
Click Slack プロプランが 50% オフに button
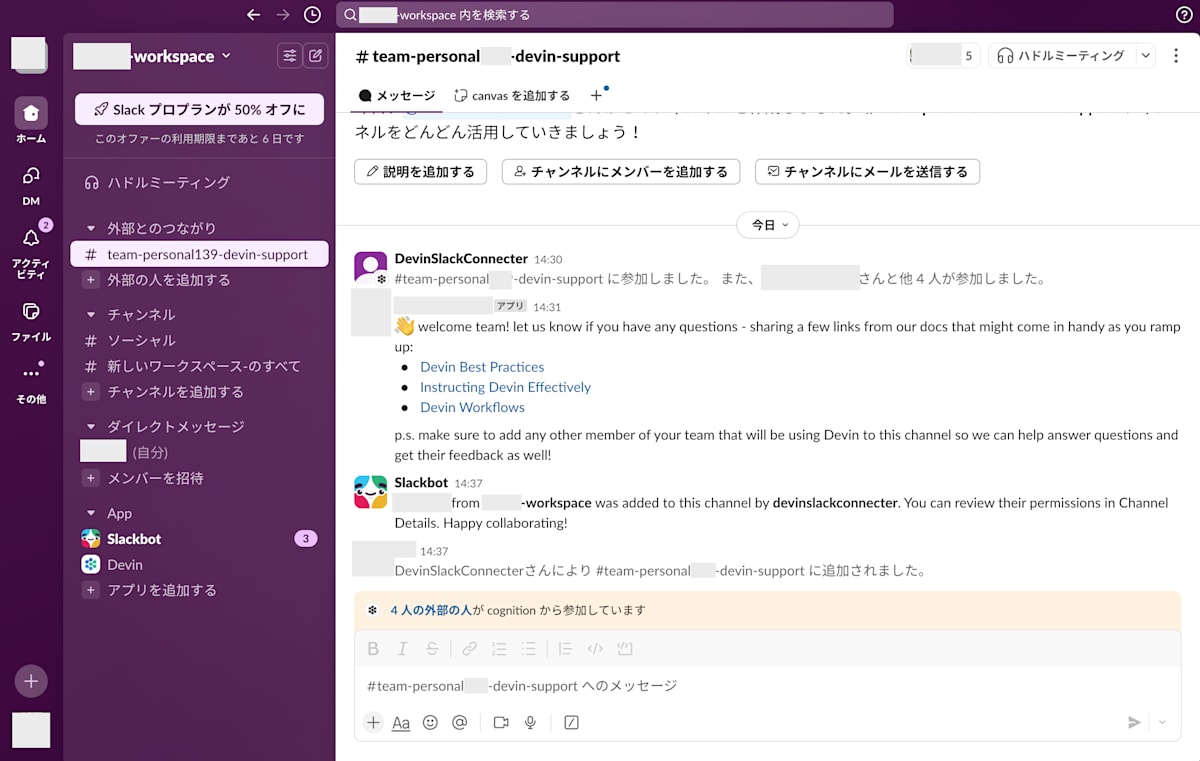pyautogui.click(x=199, y=109)
